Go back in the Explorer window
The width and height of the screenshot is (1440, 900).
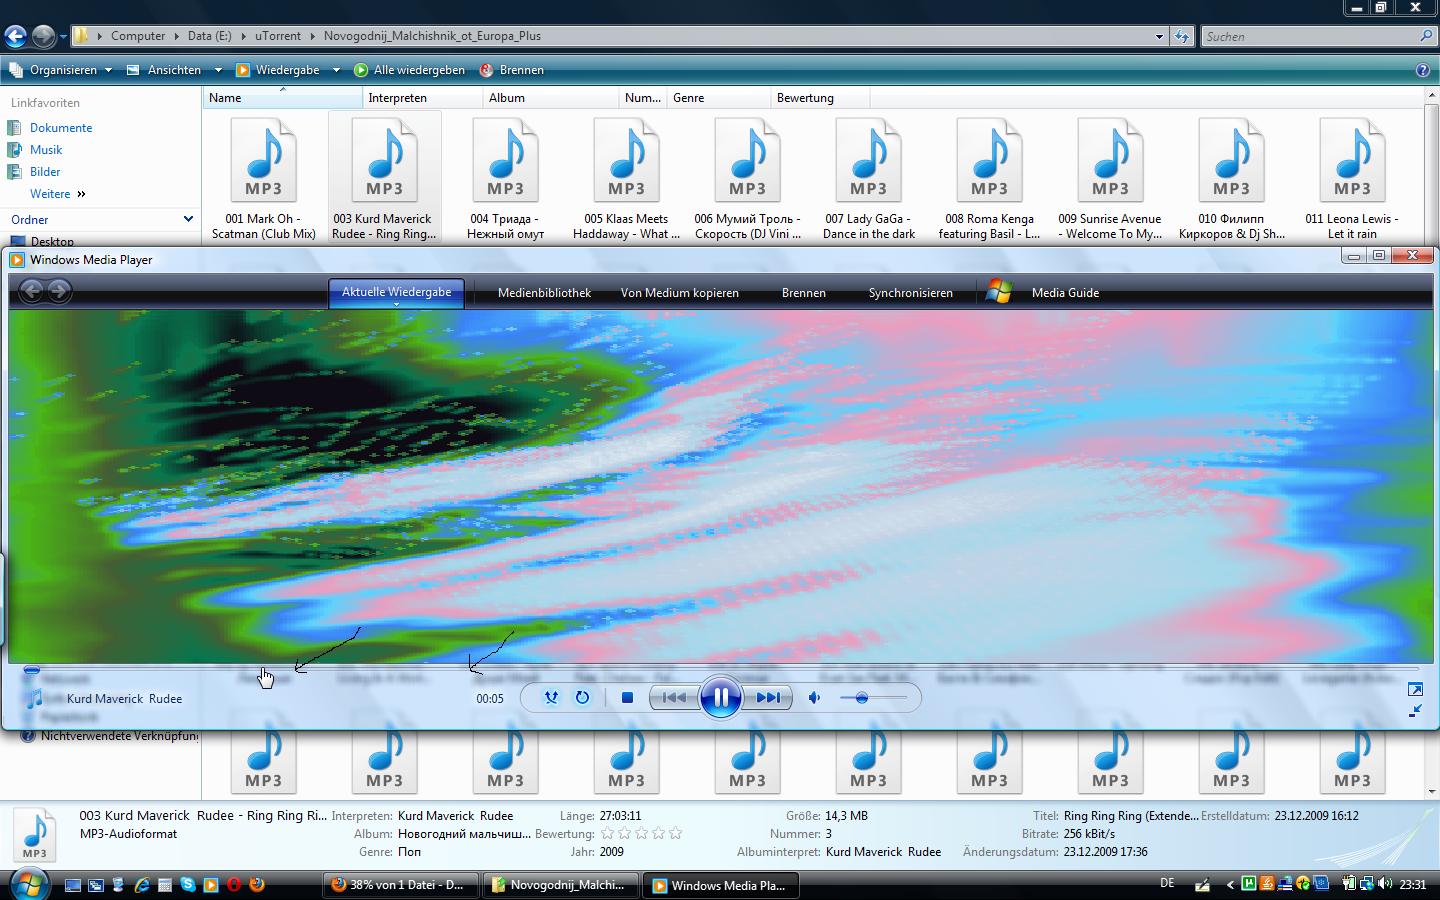tap(15, 37)
